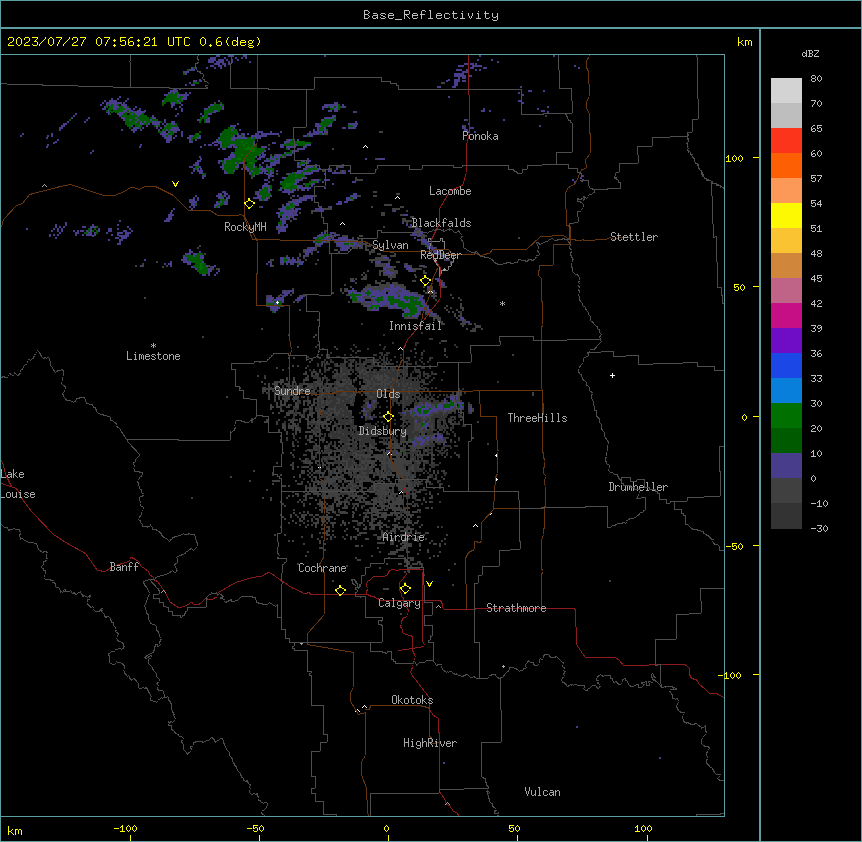This screenshot has width=862, height=842.
Task: Click the Lacombe city label
Action: (450, 191)
